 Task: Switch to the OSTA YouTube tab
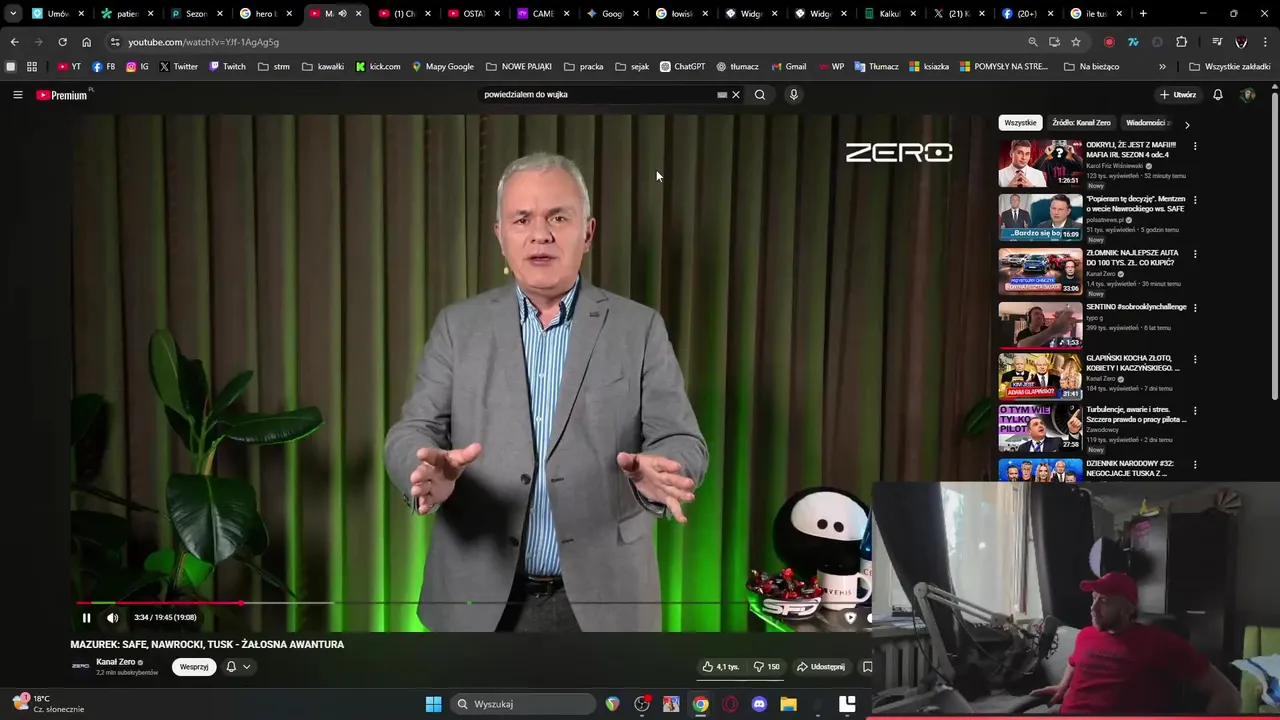click(471, 14)
